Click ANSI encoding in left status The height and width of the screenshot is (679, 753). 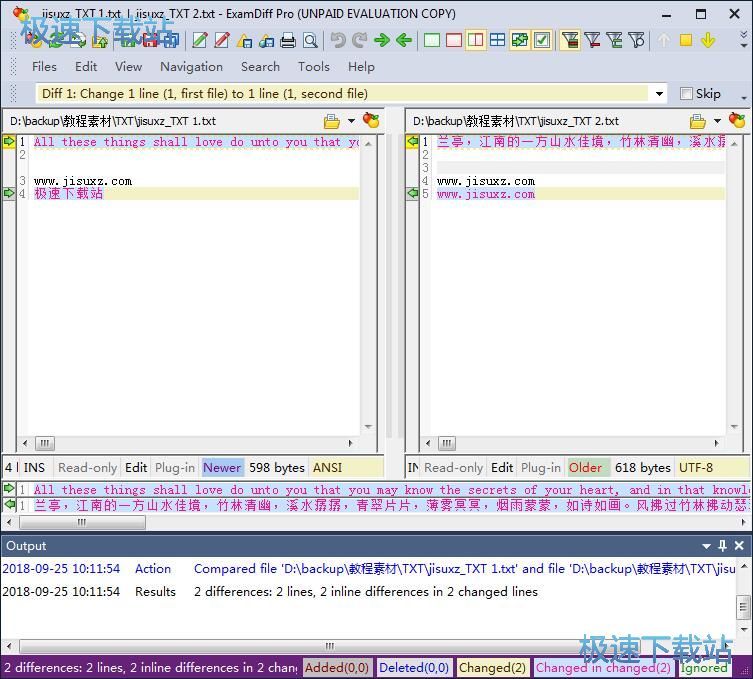(328, 468)
